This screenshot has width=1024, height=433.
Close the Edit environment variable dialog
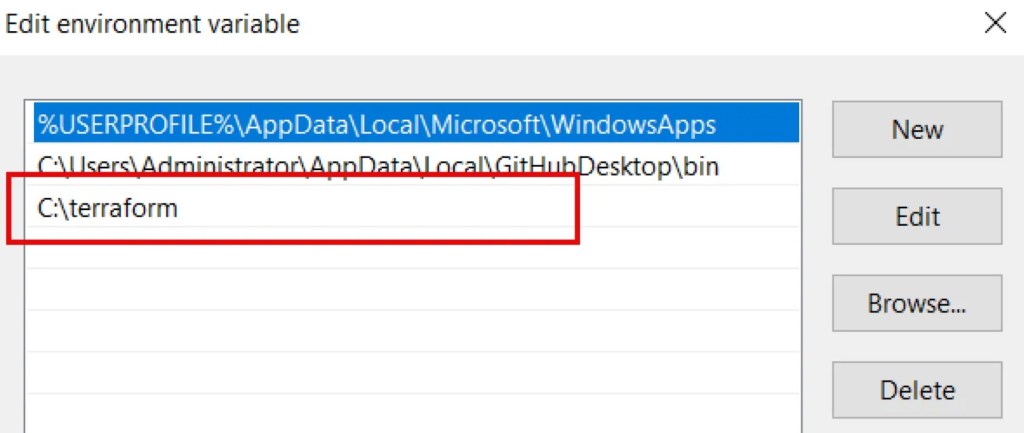click(995, 24)
